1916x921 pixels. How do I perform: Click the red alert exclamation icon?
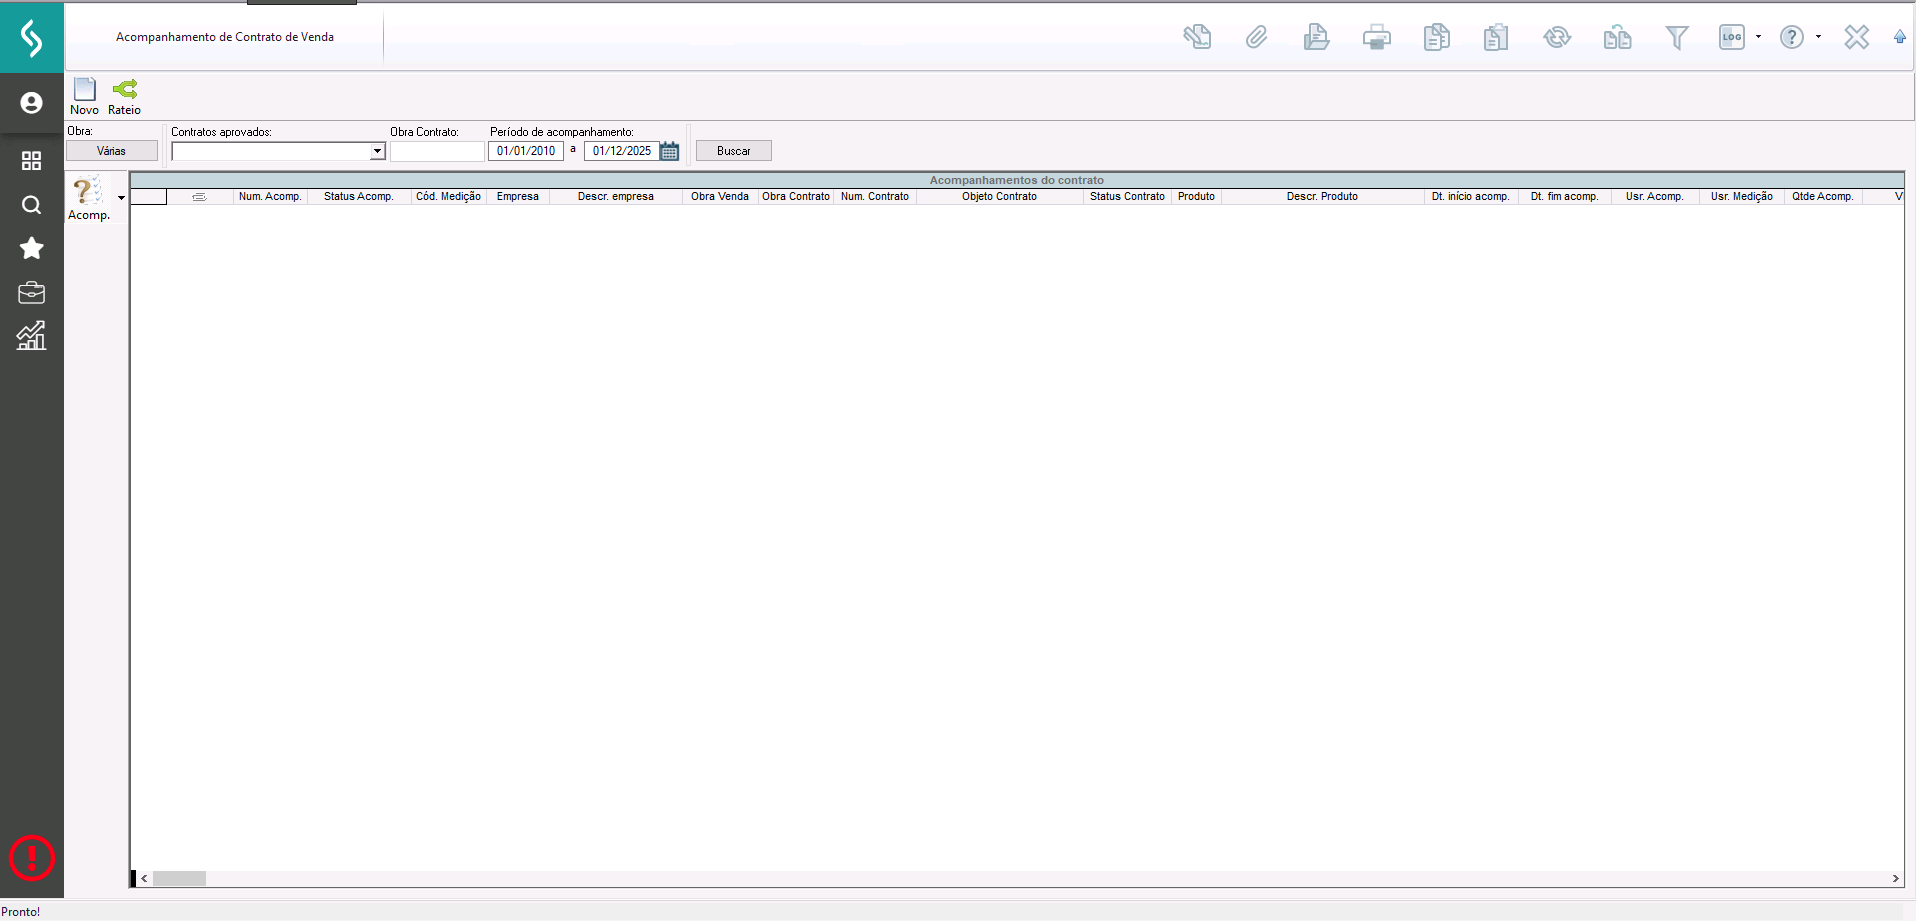[32, 858]
